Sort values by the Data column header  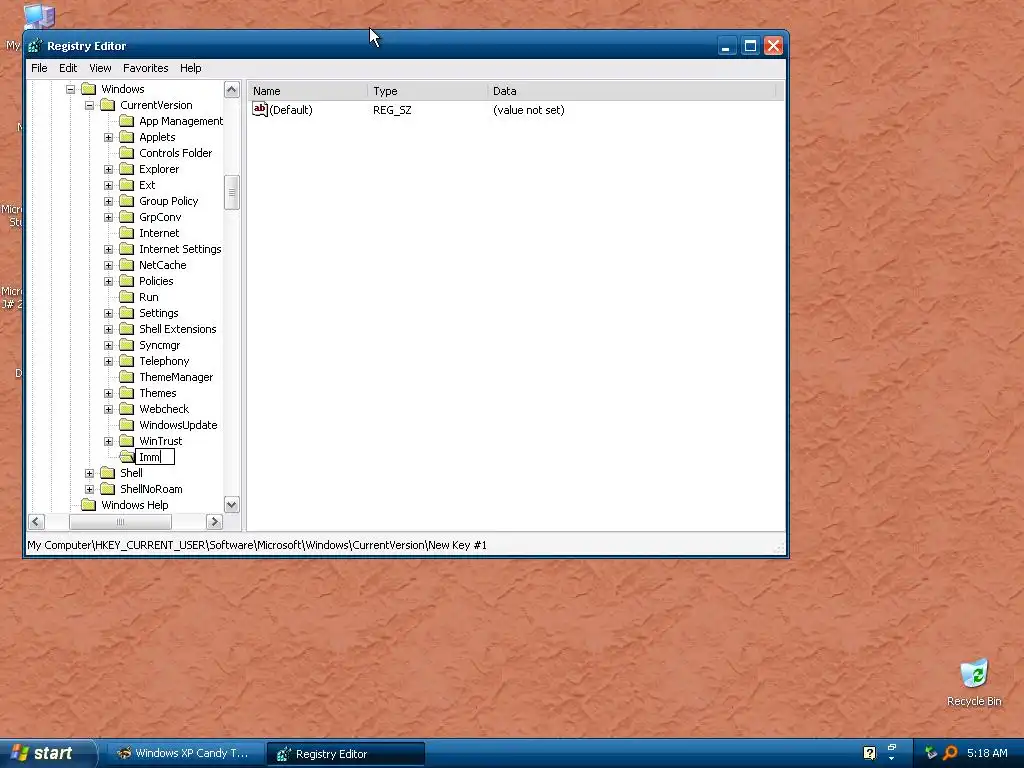(x=632, y=91)
